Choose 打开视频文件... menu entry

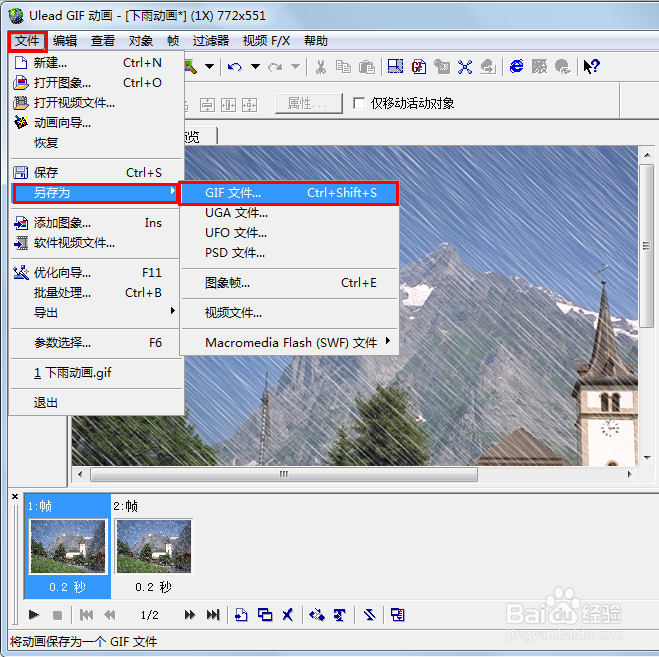pyautogui.click(x=96, y=103)
